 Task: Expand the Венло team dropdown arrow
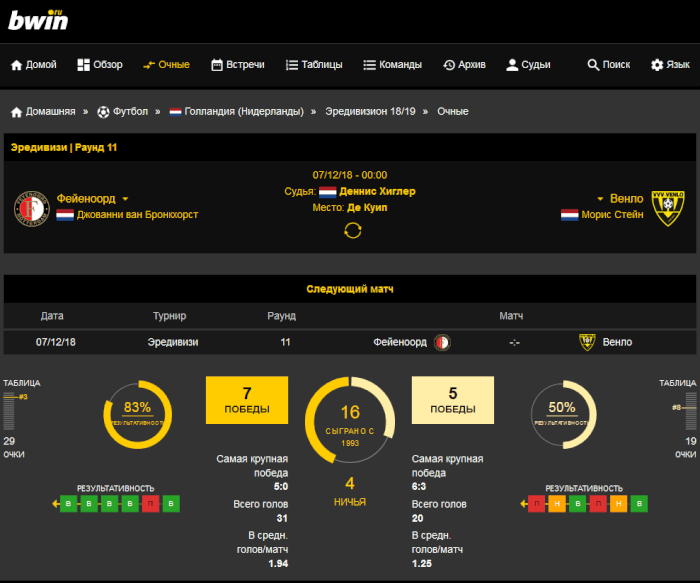(x=601, y=199)
